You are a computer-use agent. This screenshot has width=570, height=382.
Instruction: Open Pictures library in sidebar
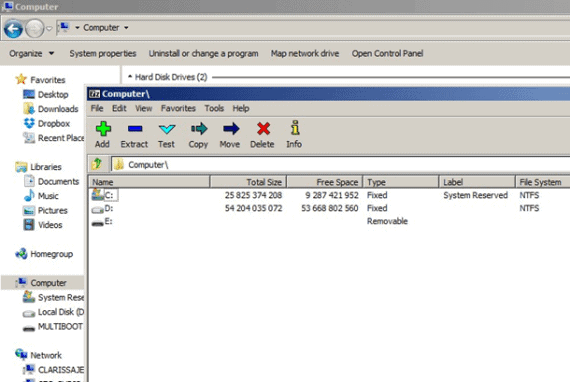click(45, 210)
